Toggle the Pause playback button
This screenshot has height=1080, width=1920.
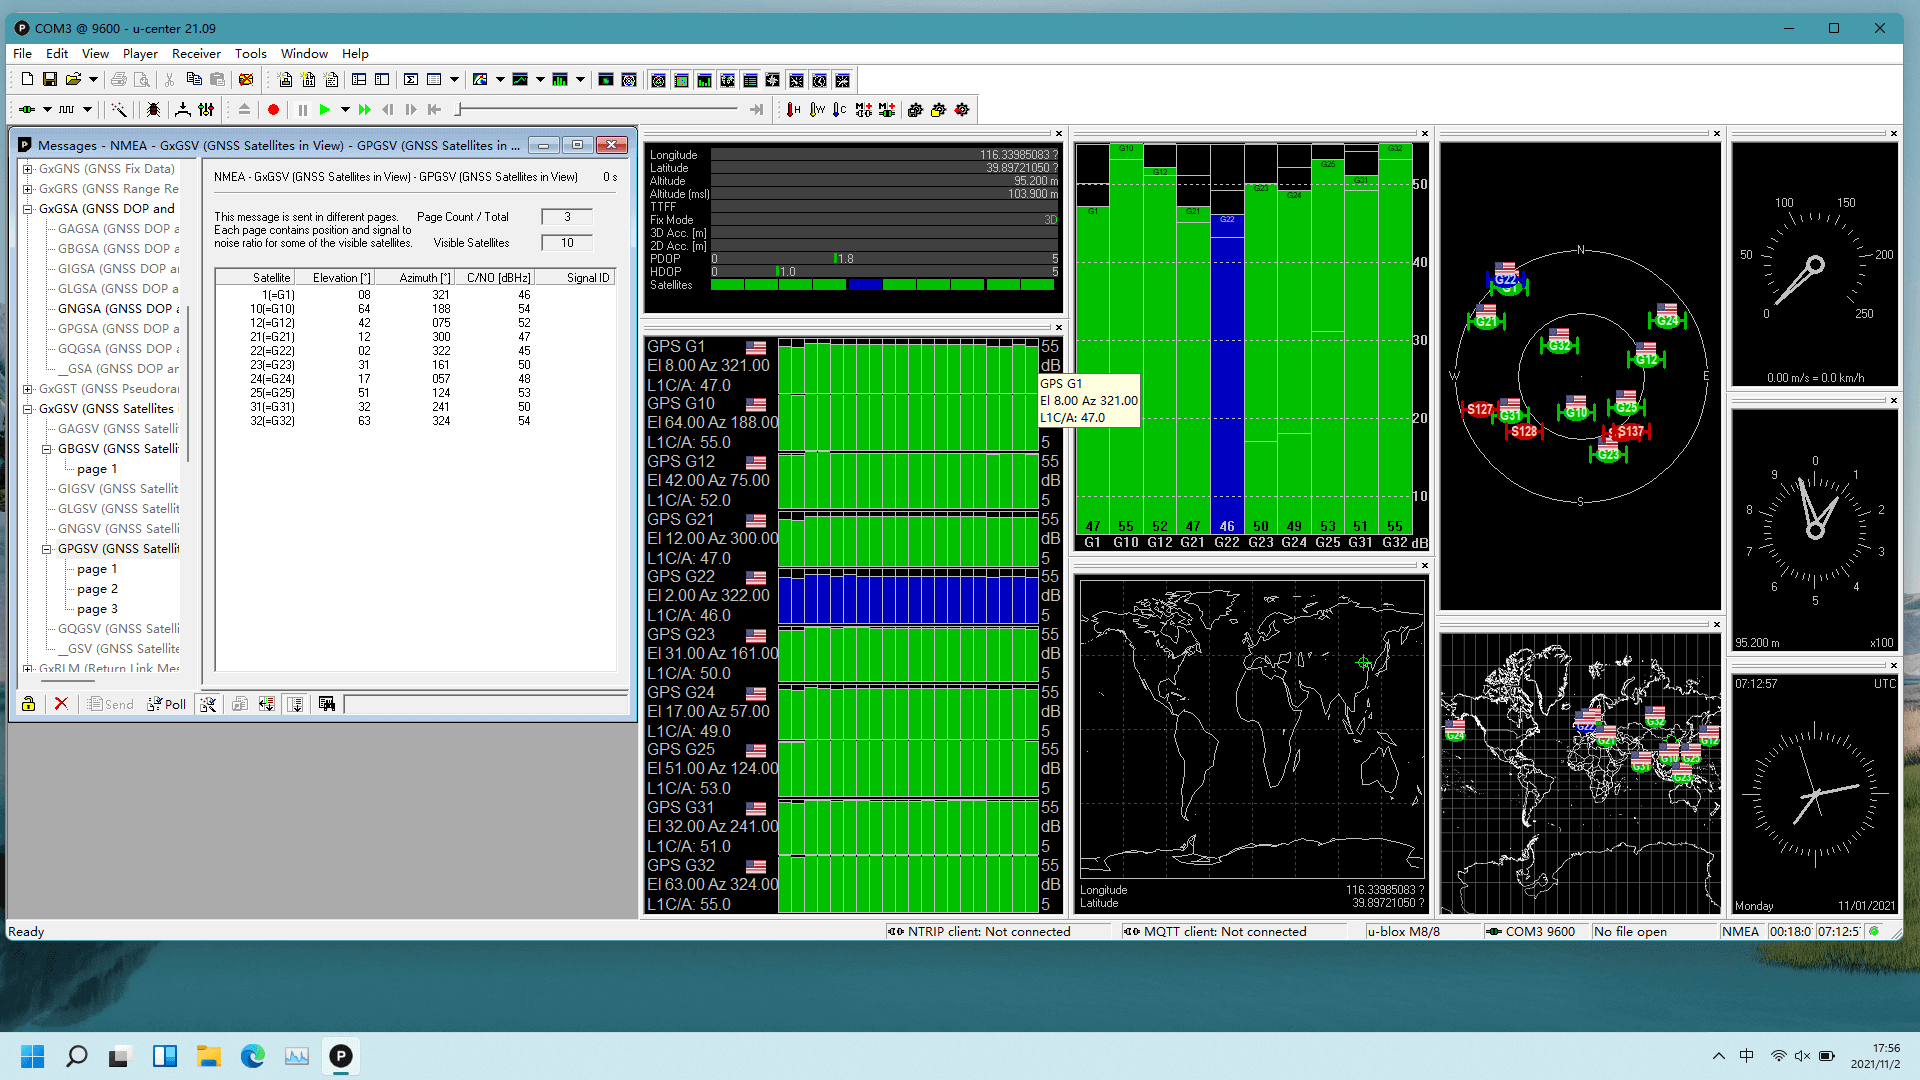coord(302,110)
